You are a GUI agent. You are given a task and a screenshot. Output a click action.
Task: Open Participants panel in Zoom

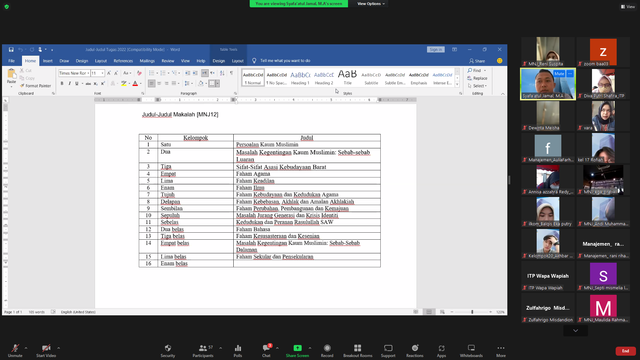tap(203, 350)
